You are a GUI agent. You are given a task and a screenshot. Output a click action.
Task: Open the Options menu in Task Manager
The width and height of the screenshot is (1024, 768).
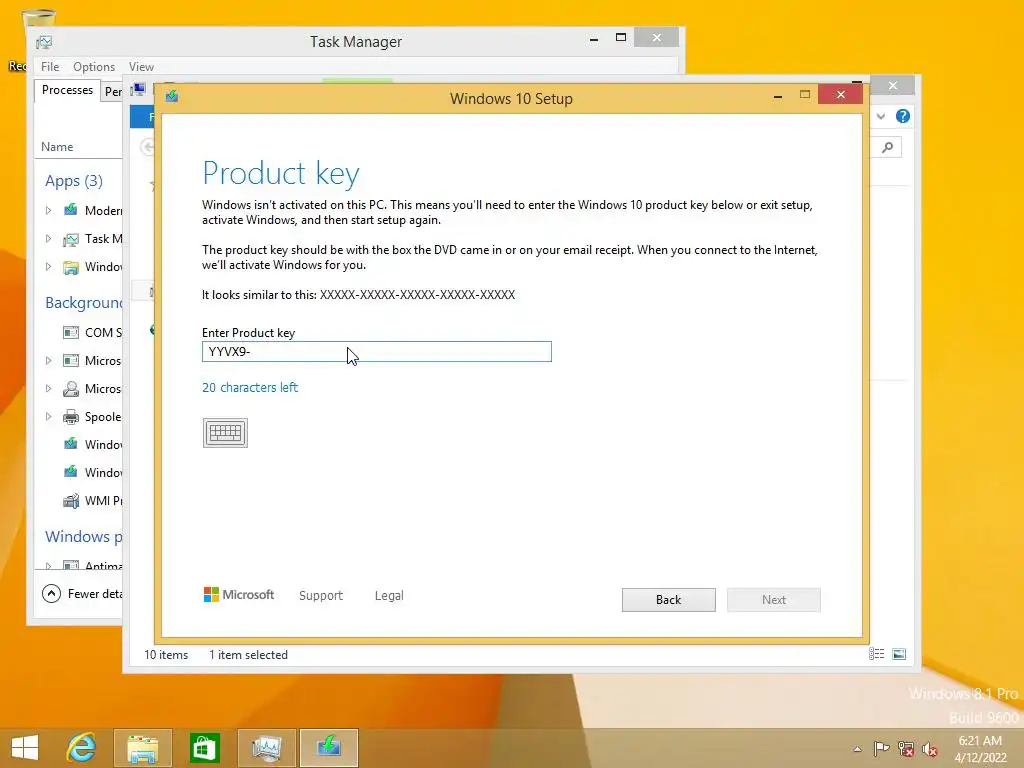pyautogui.click(x=94, y=67)
